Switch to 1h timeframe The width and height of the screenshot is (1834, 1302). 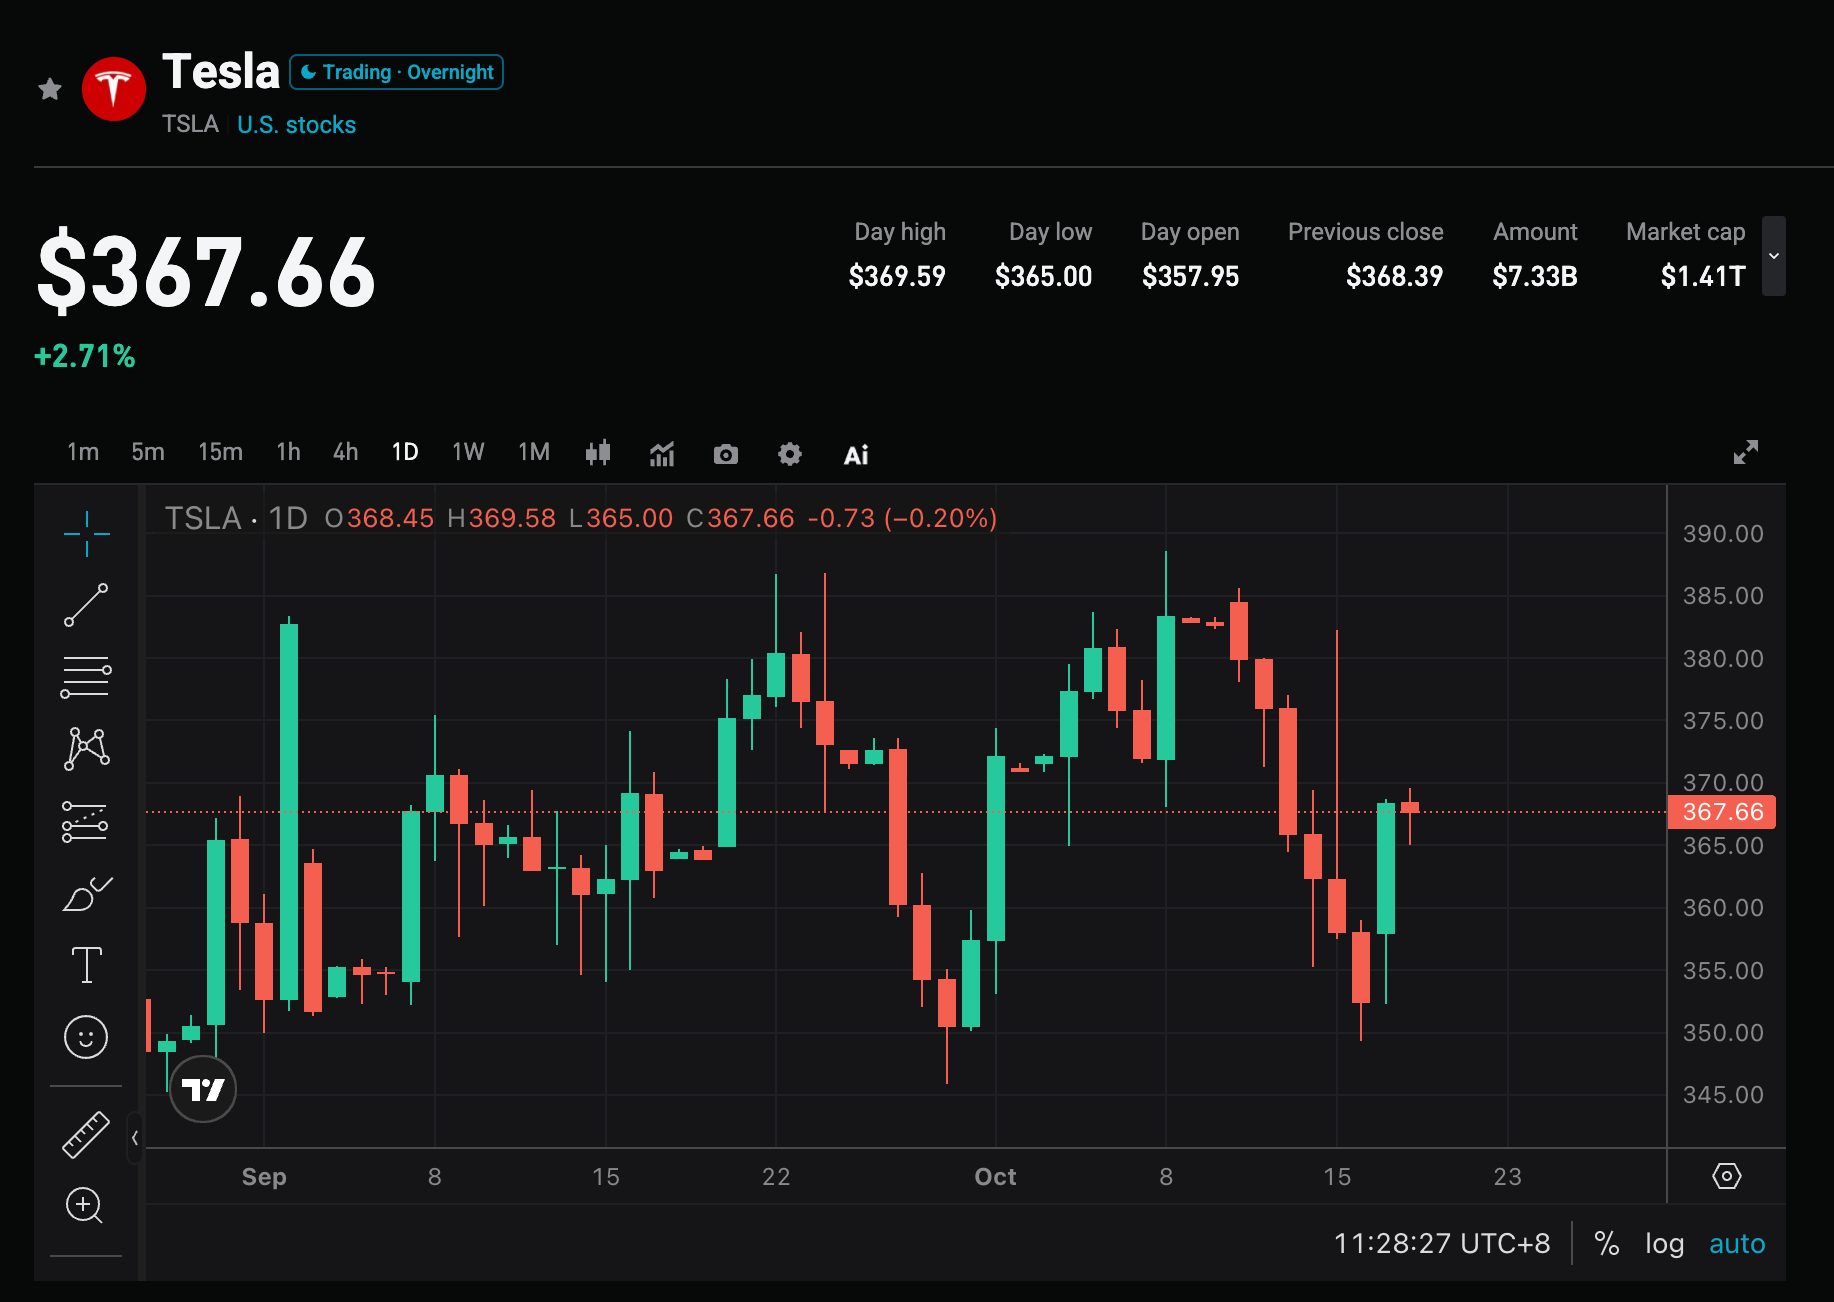point(288,452)
